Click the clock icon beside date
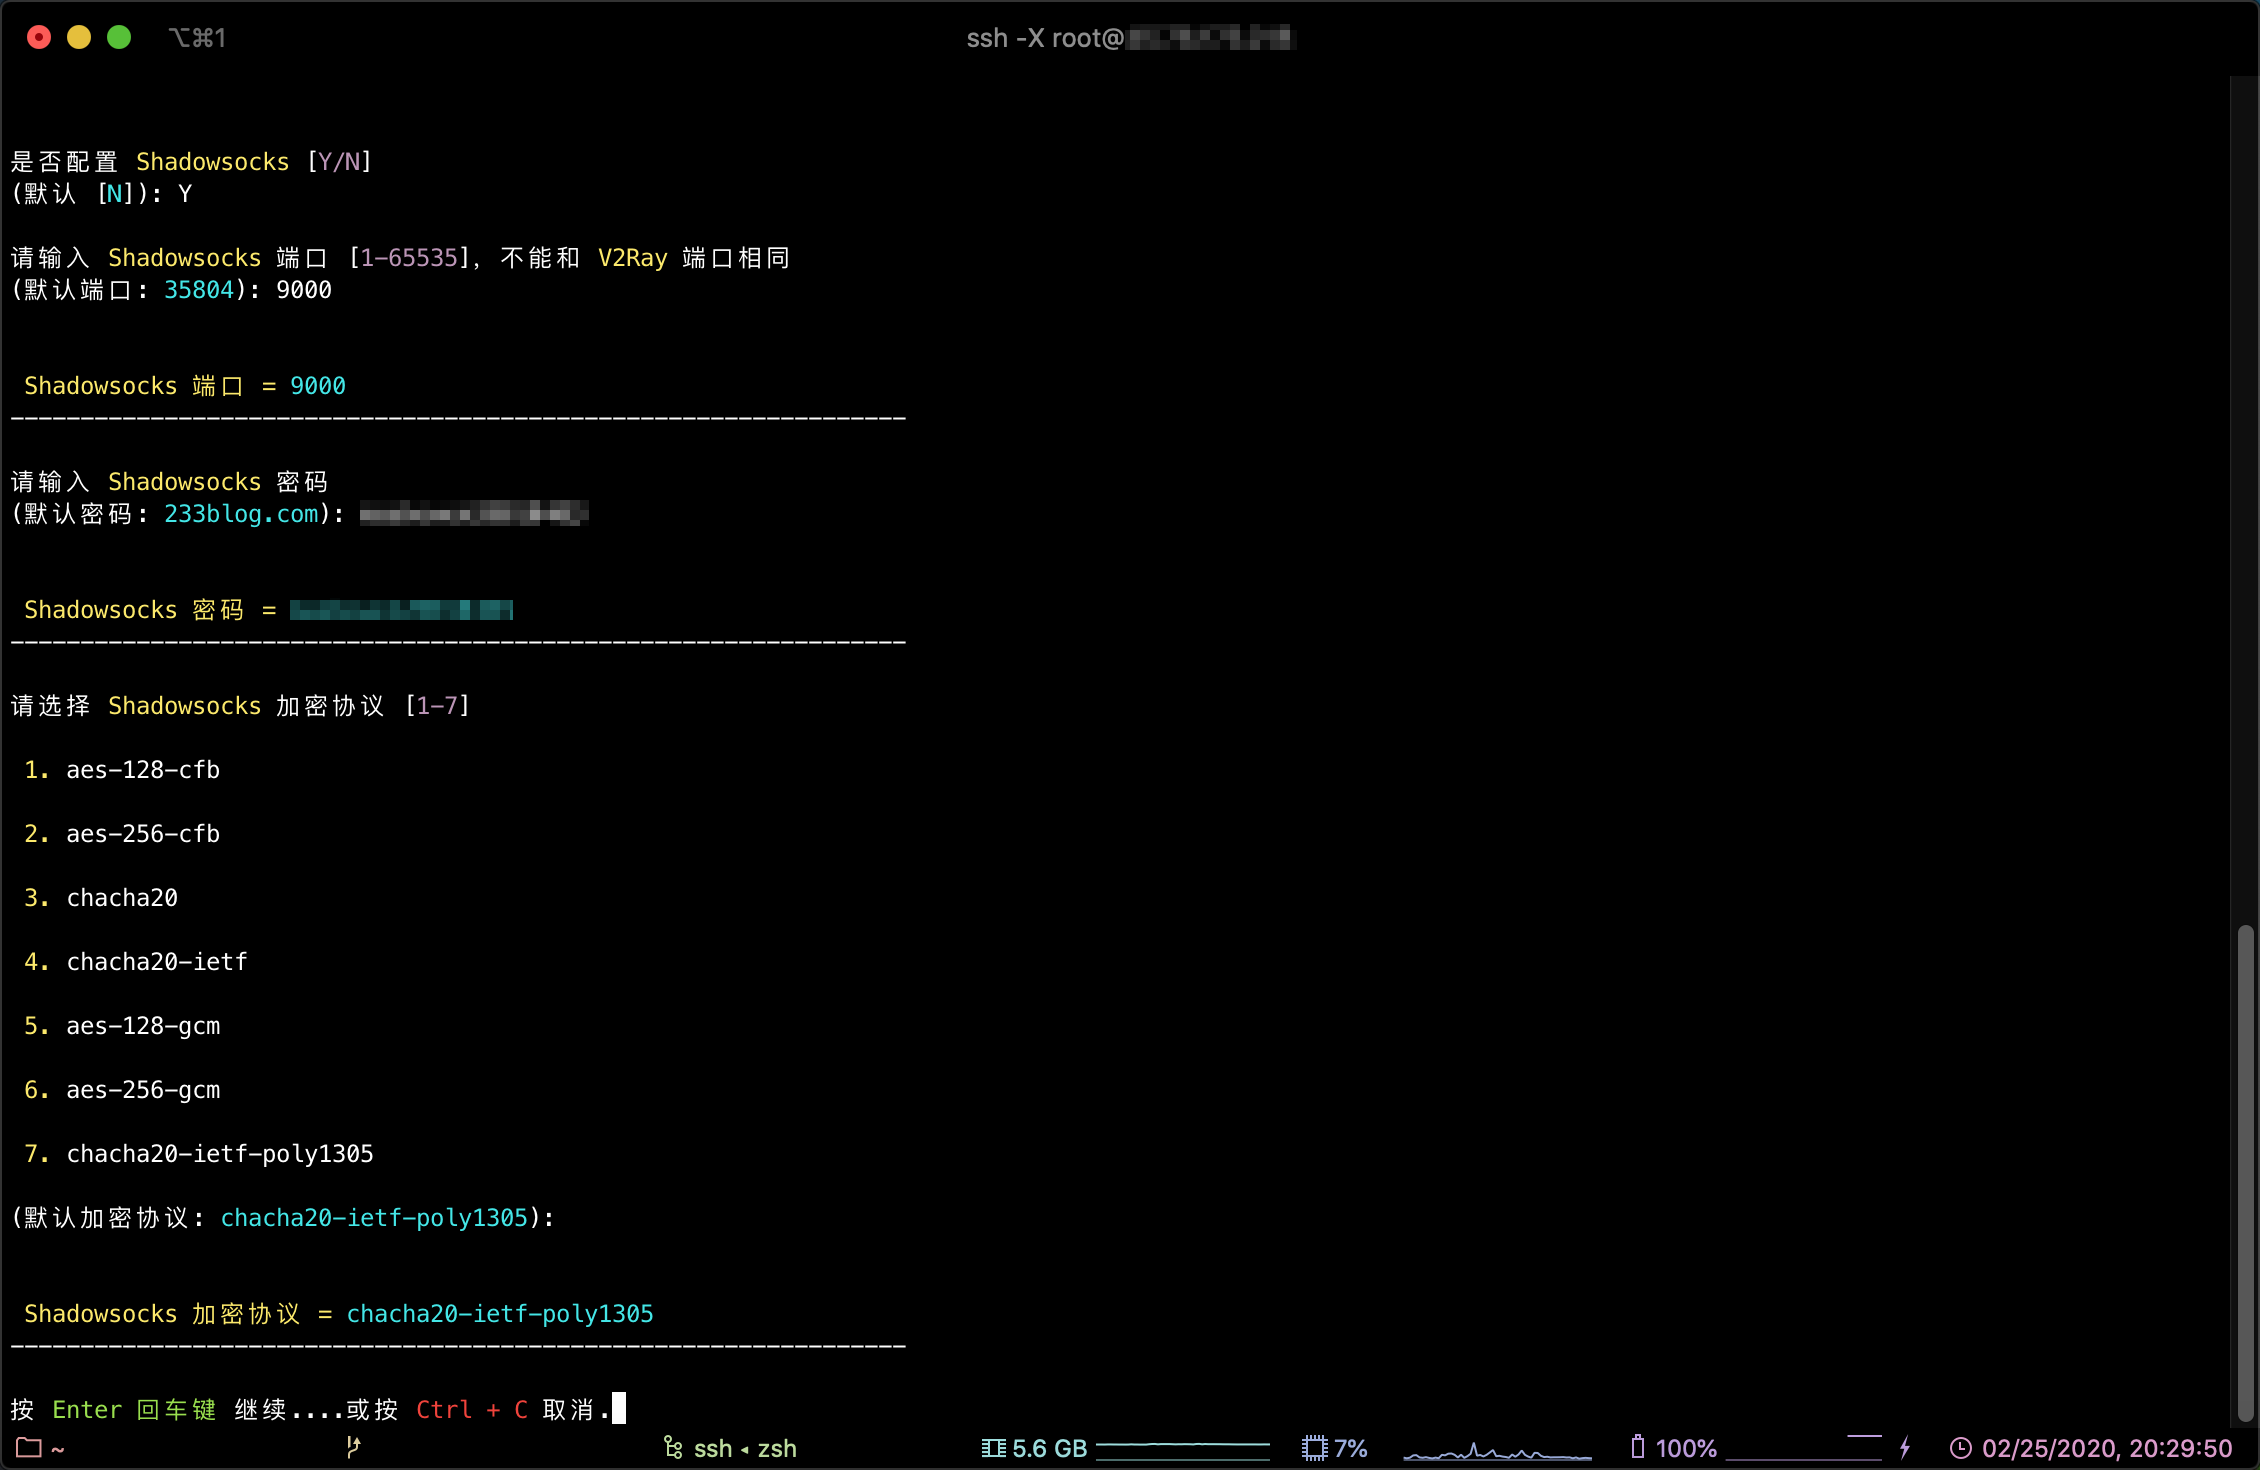 tap(1960, 1448)
